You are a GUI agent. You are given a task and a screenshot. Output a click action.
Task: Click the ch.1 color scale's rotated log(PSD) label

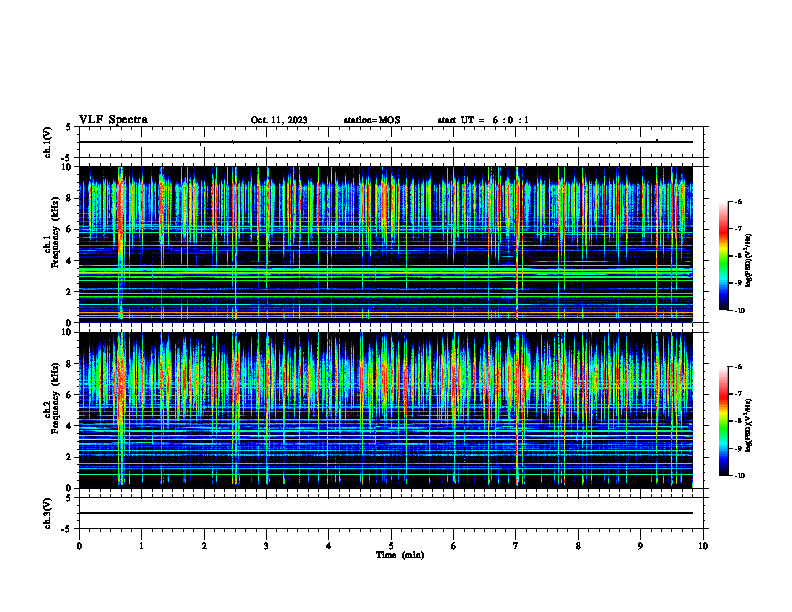749,261
